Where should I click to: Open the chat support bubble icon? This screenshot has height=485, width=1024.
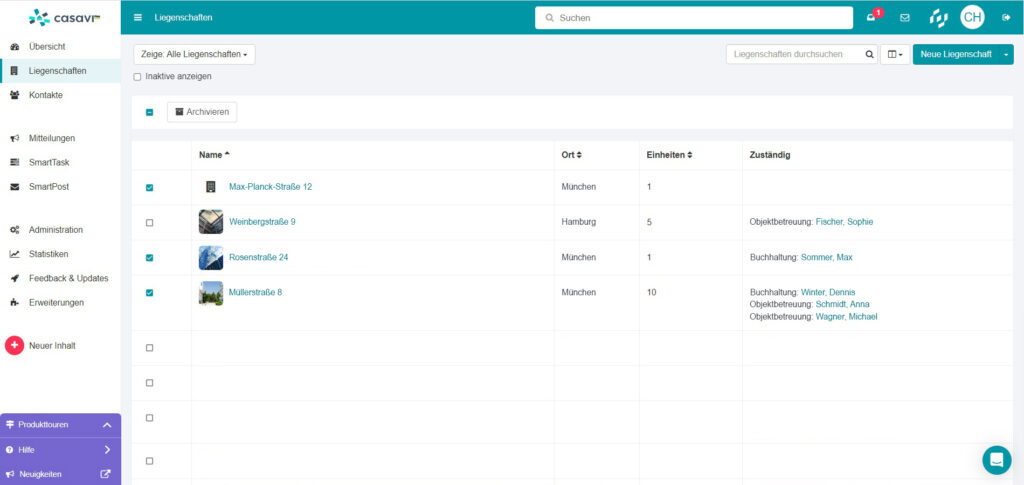[x=996, y=459]
